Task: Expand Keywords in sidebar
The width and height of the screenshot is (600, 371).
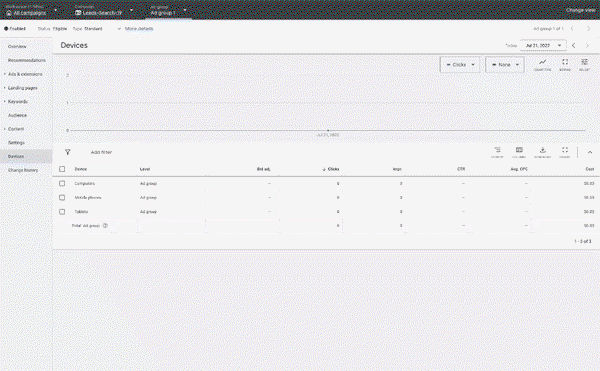Action: click(5, 102)
